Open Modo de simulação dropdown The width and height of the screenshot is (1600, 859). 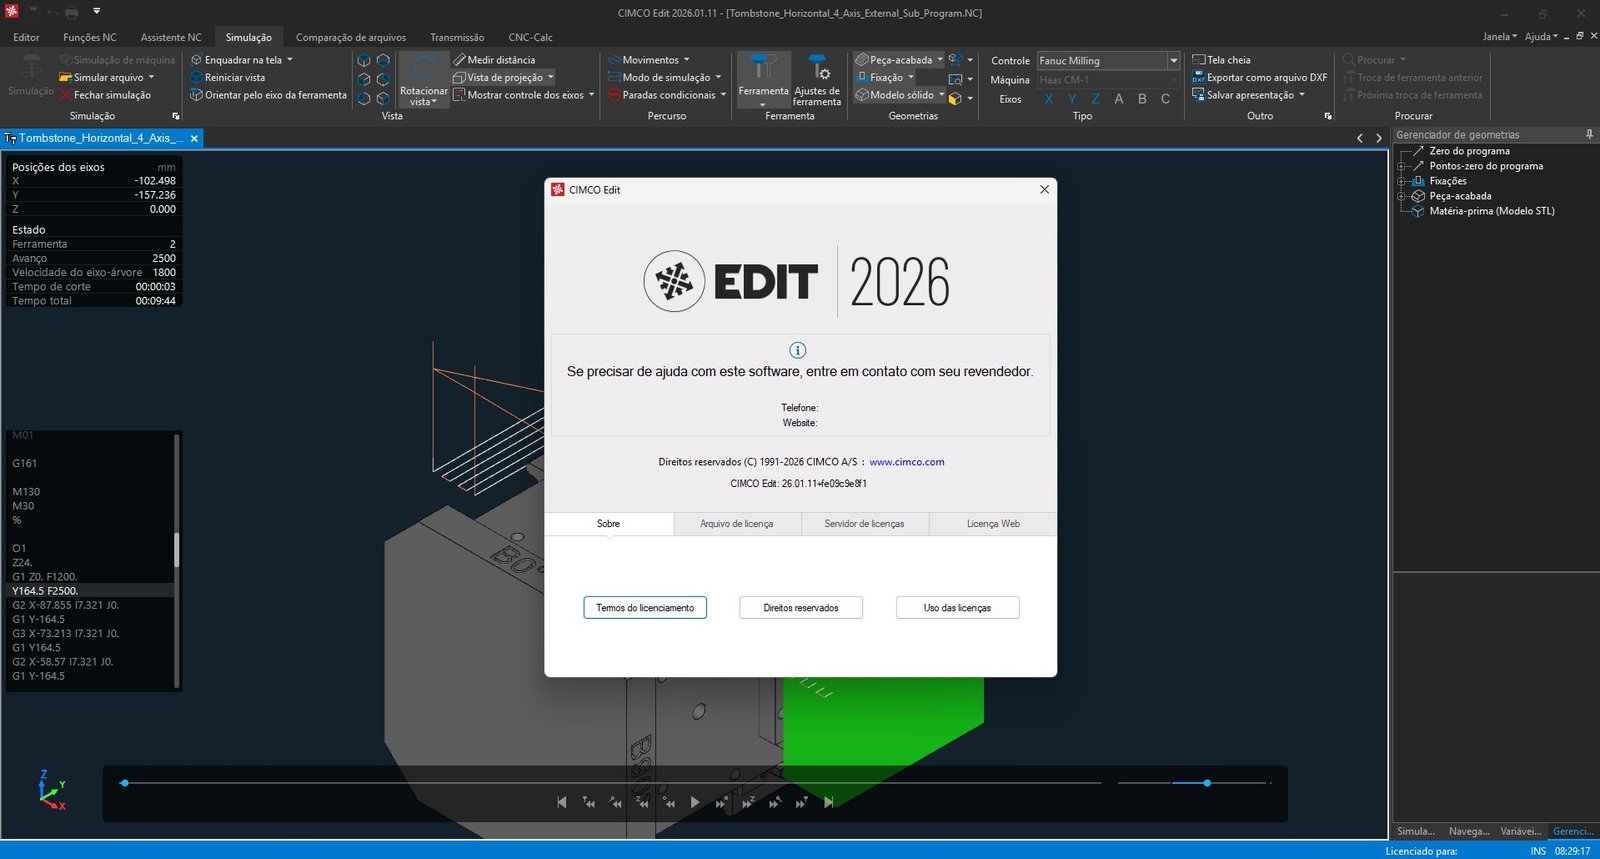point(718,77)
